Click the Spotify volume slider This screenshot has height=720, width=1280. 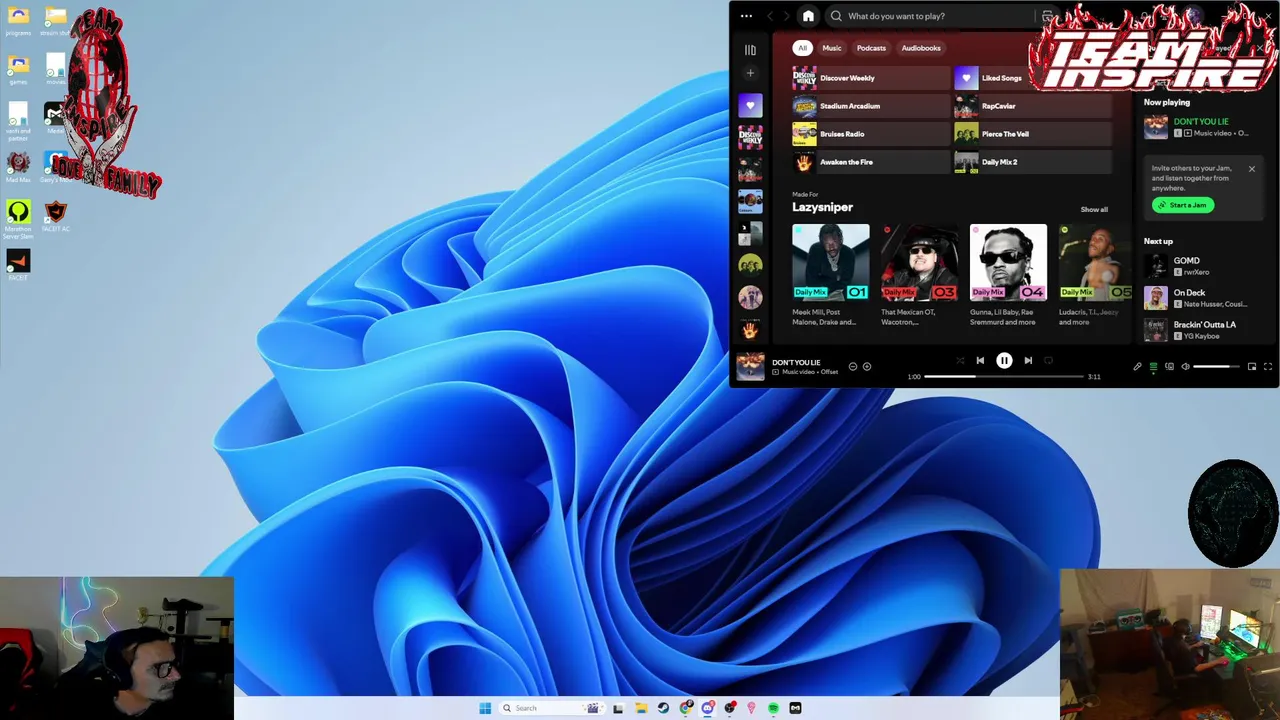(1217, 367)
